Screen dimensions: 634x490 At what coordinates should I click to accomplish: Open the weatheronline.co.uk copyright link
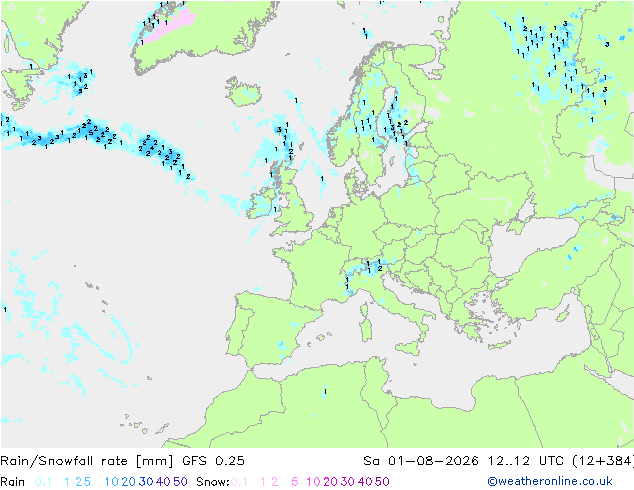(550, 481)
